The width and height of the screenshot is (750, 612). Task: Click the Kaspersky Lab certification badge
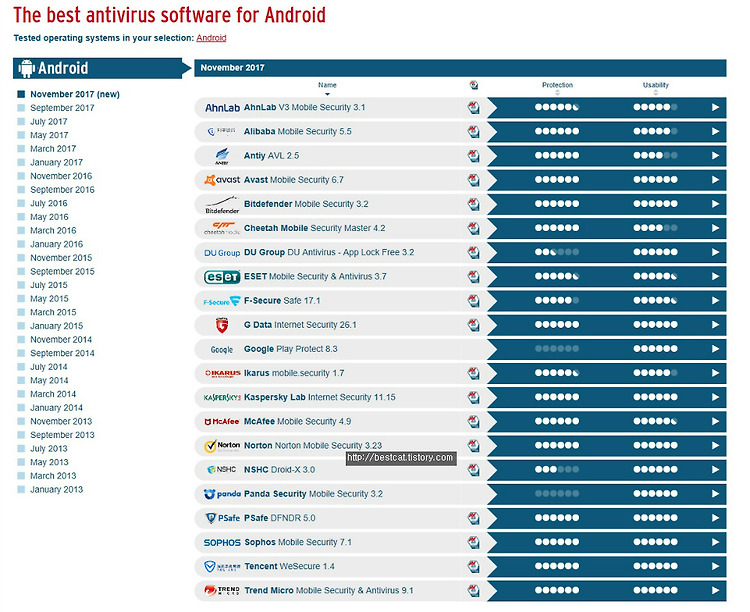point(474,397)
